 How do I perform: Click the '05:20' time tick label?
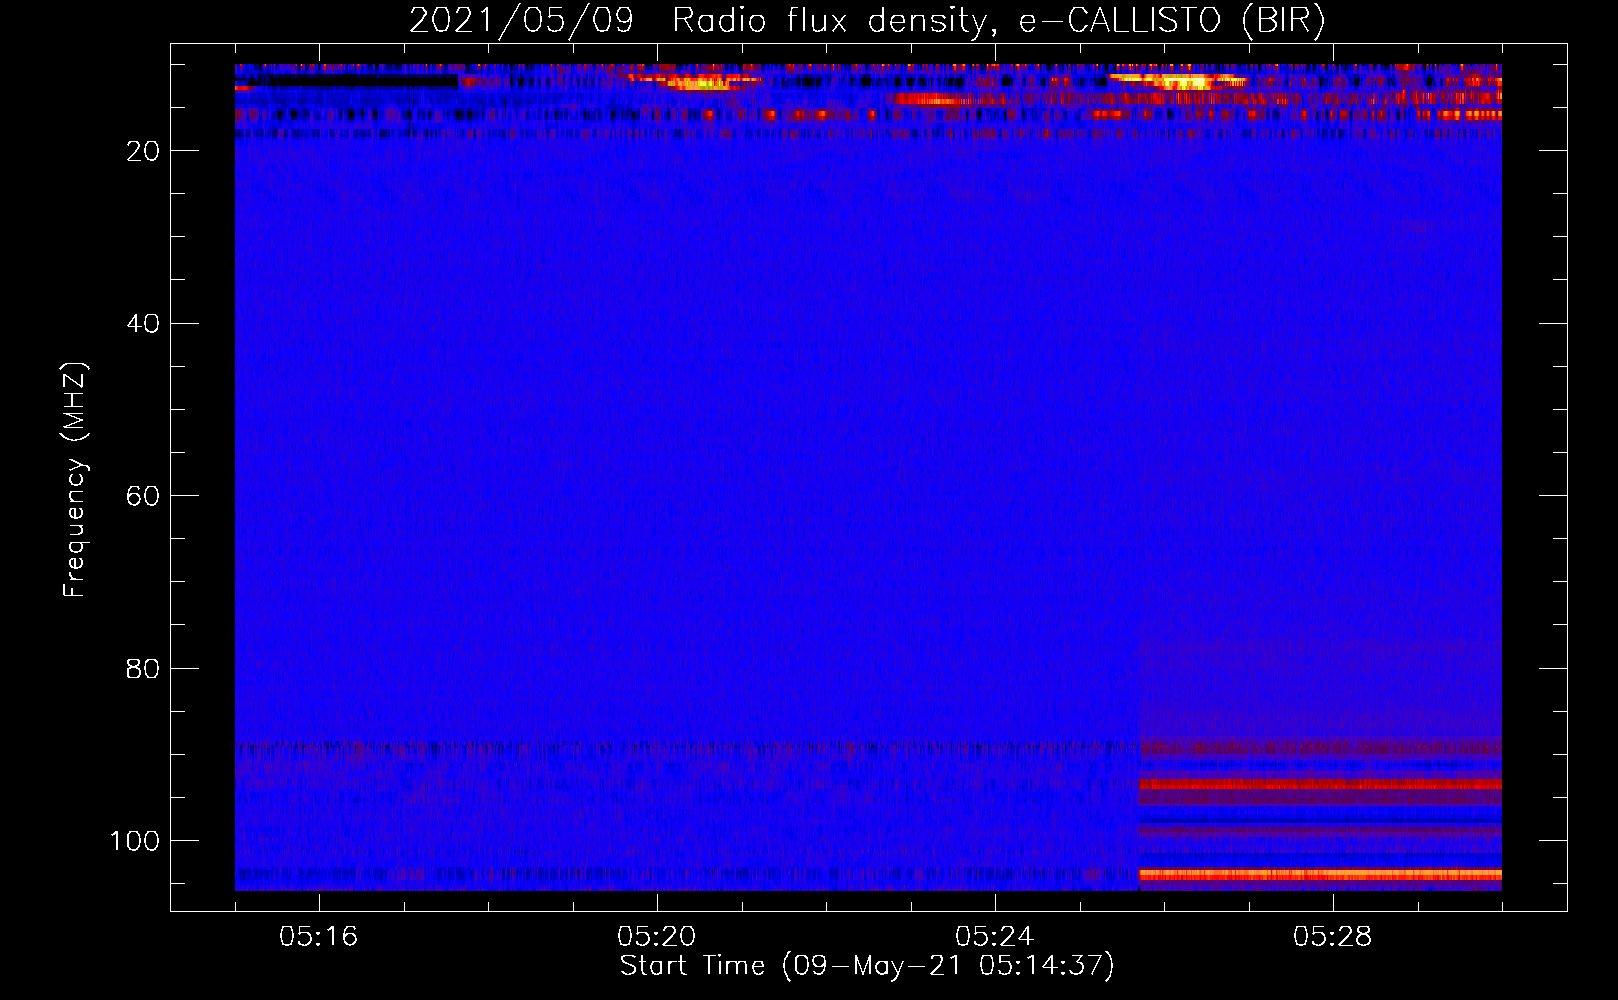click(x=657, y=937)
